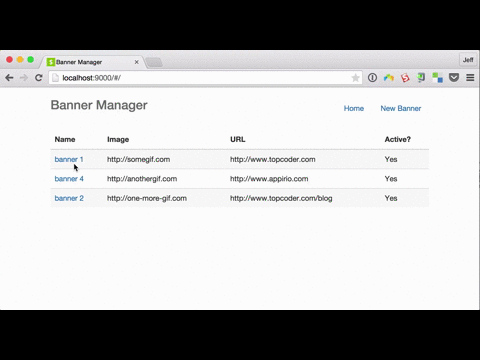Open the banner 2 link
The height and width of the screenshot is (360, 480).
(69, 198)
